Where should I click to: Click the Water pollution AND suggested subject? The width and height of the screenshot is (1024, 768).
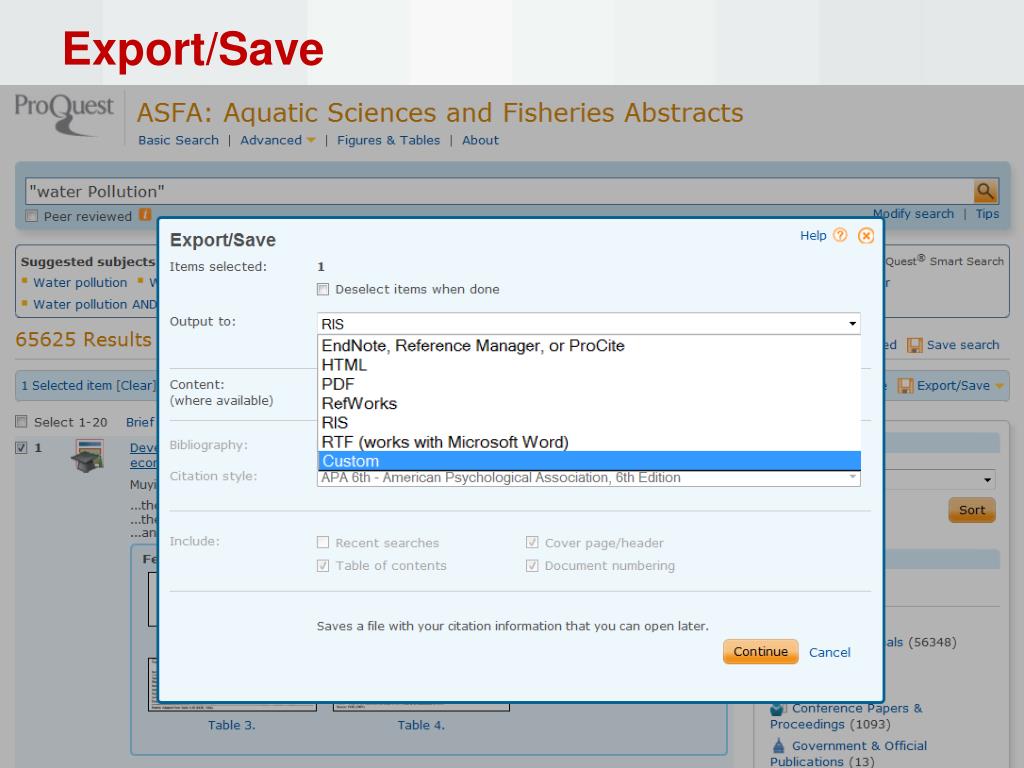coord(95,304)
